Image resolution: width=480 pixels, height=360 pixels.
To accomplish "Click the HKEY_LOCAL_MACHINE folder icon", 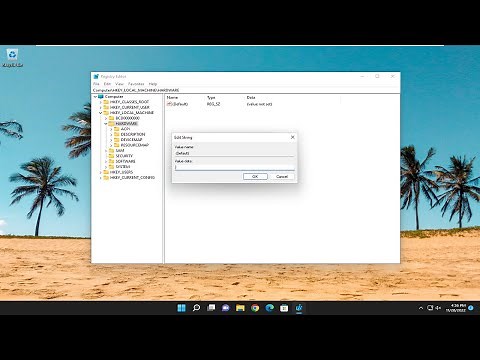I will [106, 113].
